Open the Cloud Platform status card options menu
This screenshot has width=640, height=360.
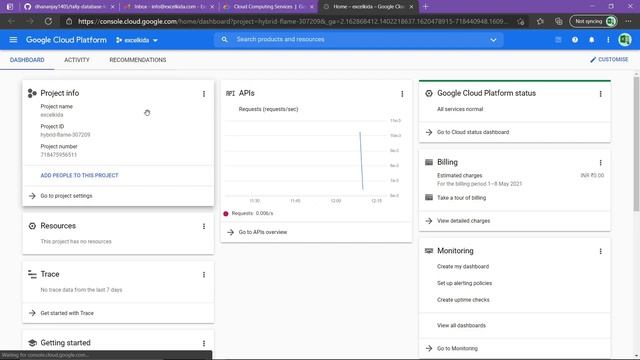click(600, 94)
